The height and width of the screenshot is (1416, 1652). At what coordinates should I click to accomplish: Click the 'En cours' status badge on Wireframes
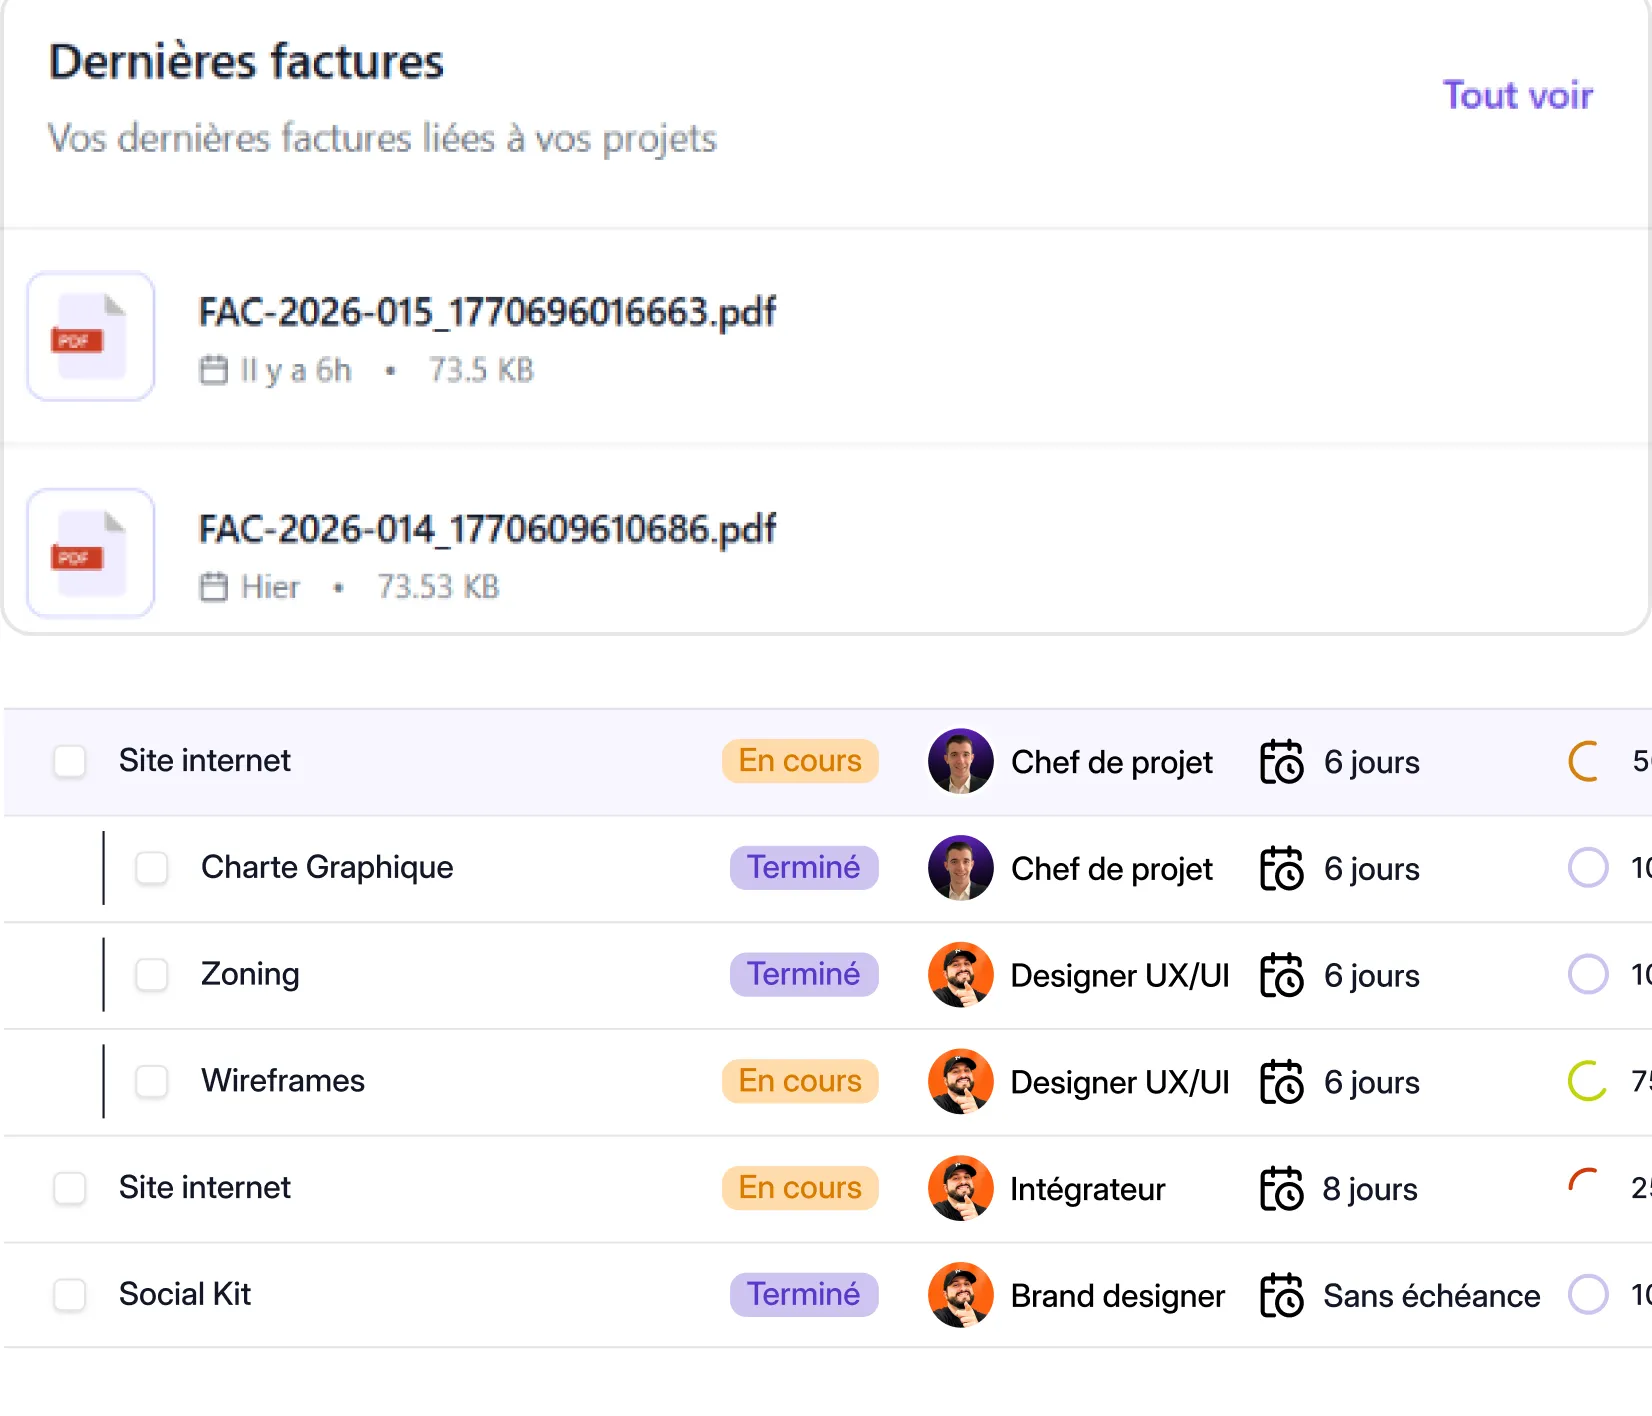[800, 1081]
